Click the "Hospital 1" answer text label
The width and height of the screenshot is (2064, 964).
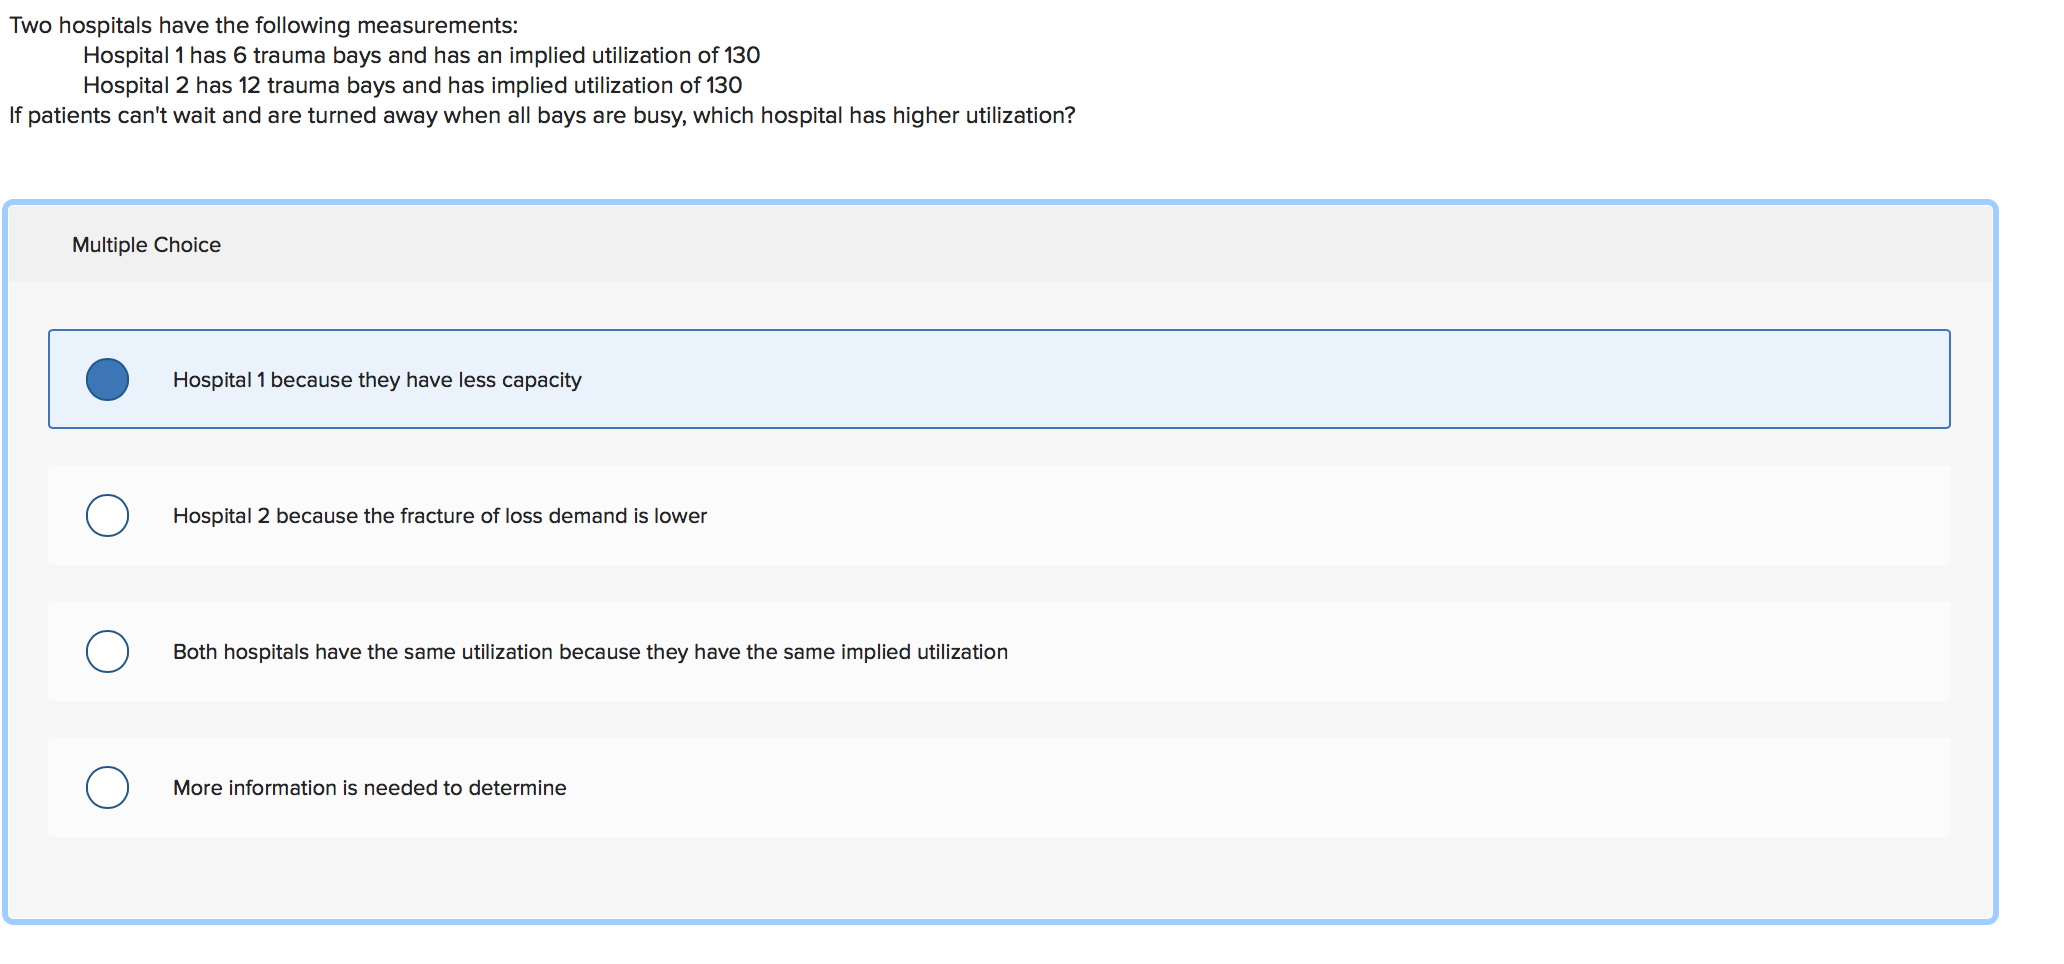click(376, 380)
